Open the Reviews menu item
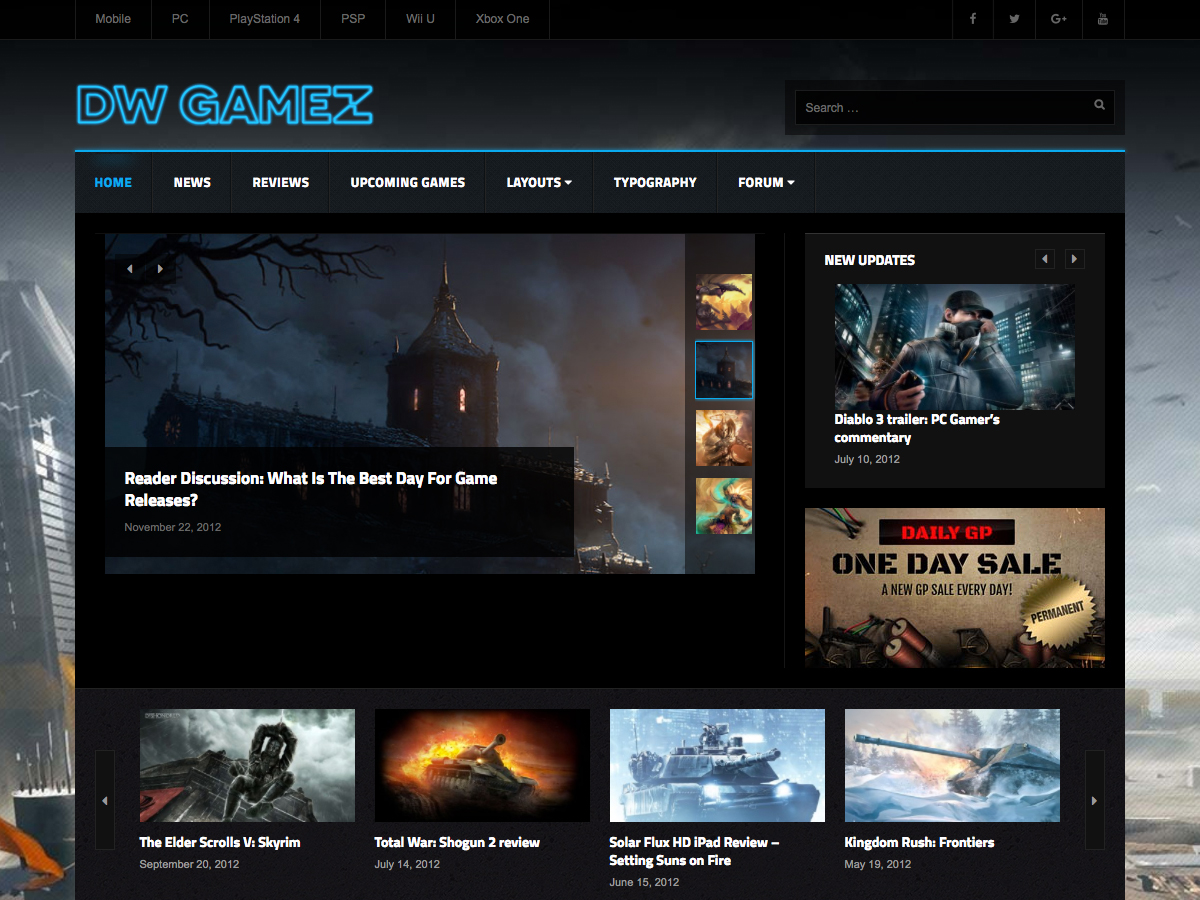Viewport: 1200px width, 900px height. [x=281, y=182]
